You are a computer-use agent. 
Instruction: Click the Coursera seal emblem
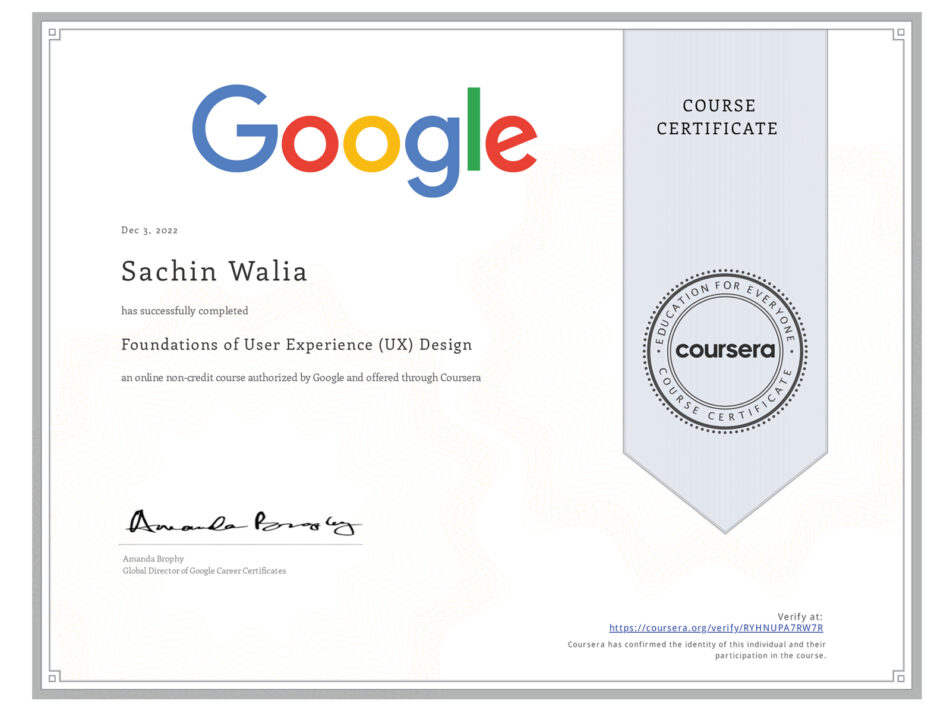pos(725,351)
